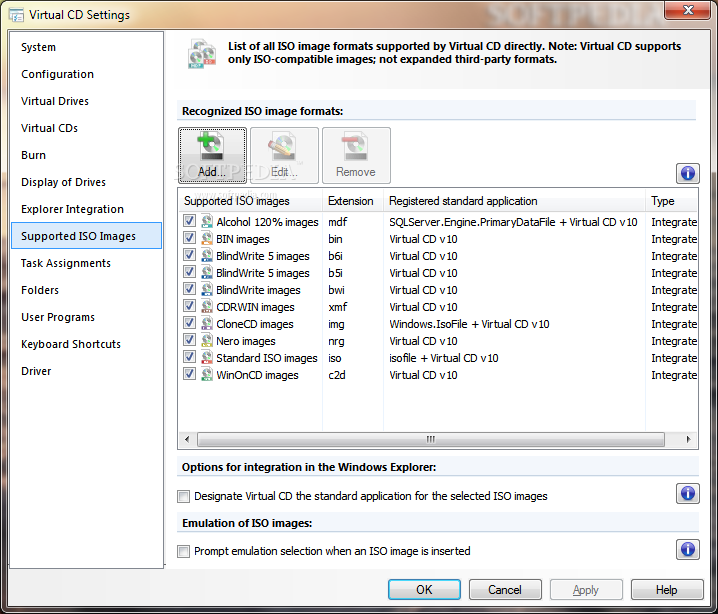Viewport: 718px width, 614px height.
Task: Uncheck BIN images checkbox
Action: pyautogui.click(x=189, y=238)
